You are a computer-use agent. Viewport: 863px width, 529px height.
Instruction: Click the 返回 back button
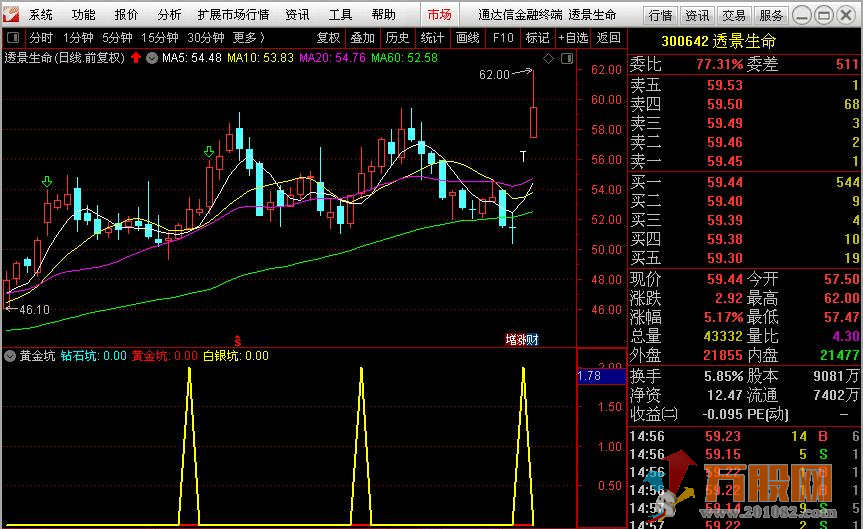[x=608, y=38]
